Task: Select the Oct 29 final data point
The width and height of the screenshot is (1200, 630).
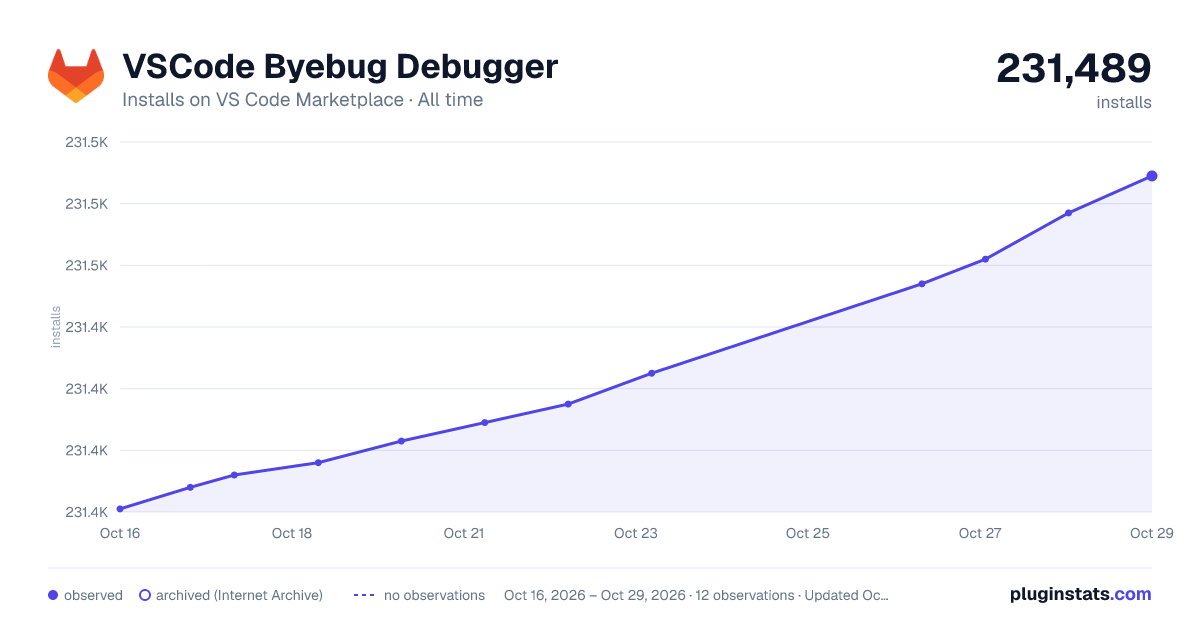Action: pyautogui.click(x=1152, y=176)
